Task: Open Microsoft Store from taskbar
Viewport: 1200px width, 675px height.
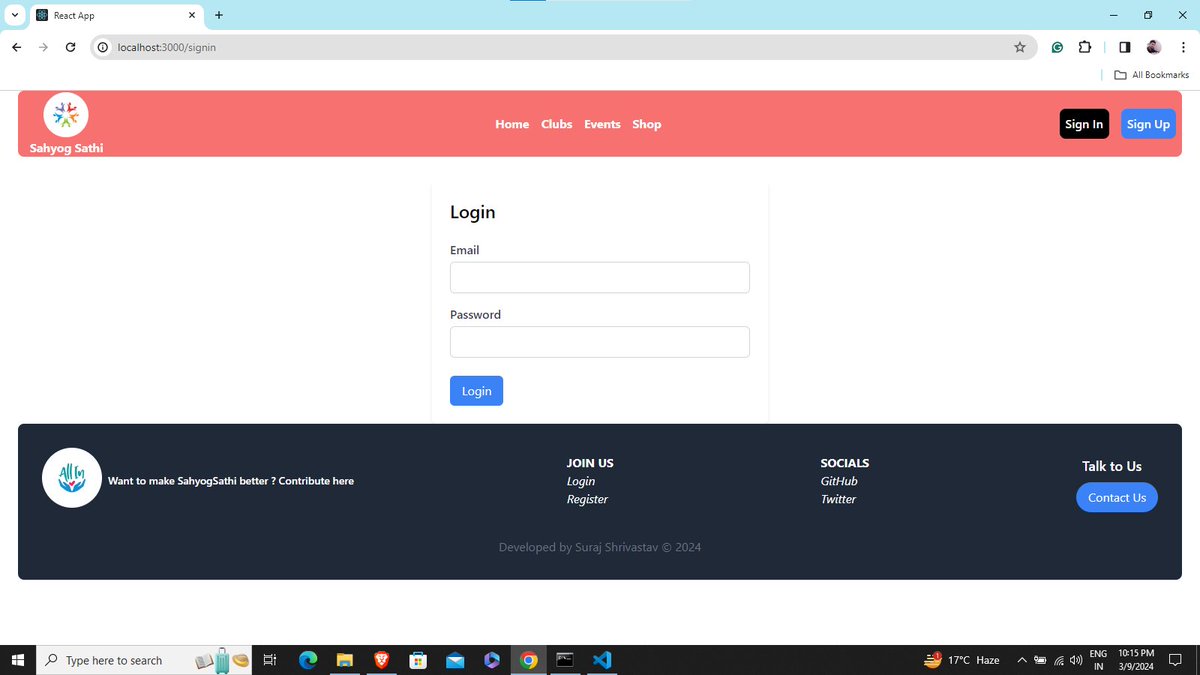Action: (x=418, y=660)
